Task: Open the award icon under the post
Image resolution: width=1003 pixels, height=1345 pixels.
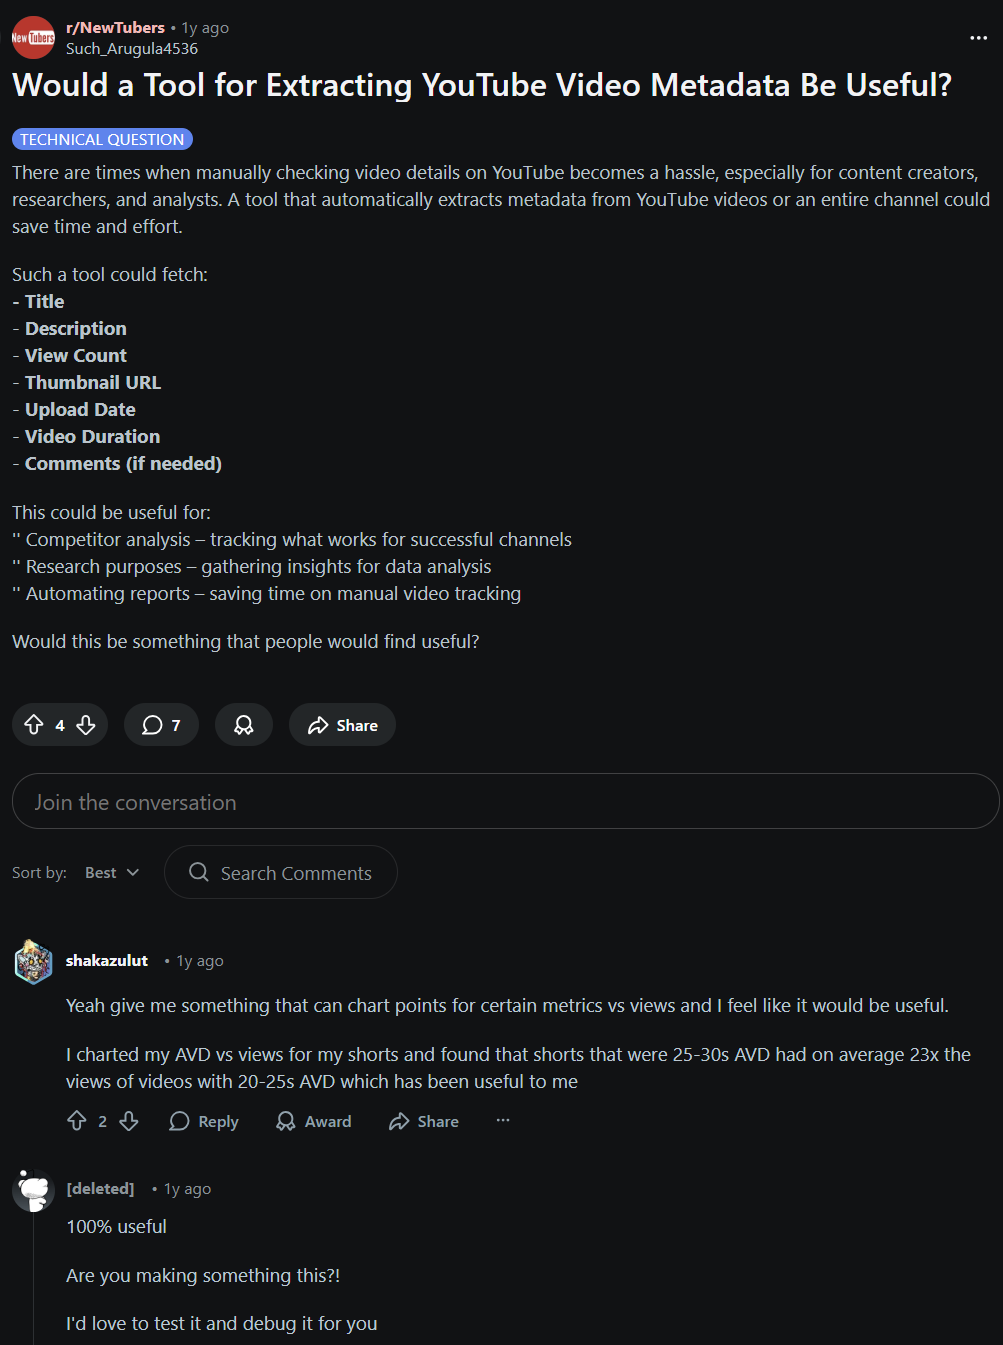Action: point(243,724)
